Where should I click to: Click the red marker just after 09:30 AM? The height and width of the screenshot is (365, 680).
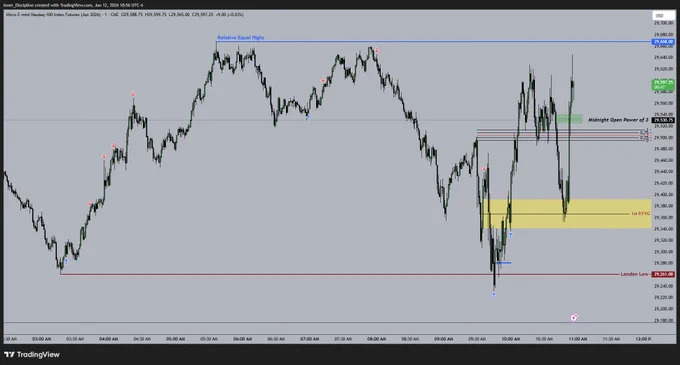[x=484, y=169]
